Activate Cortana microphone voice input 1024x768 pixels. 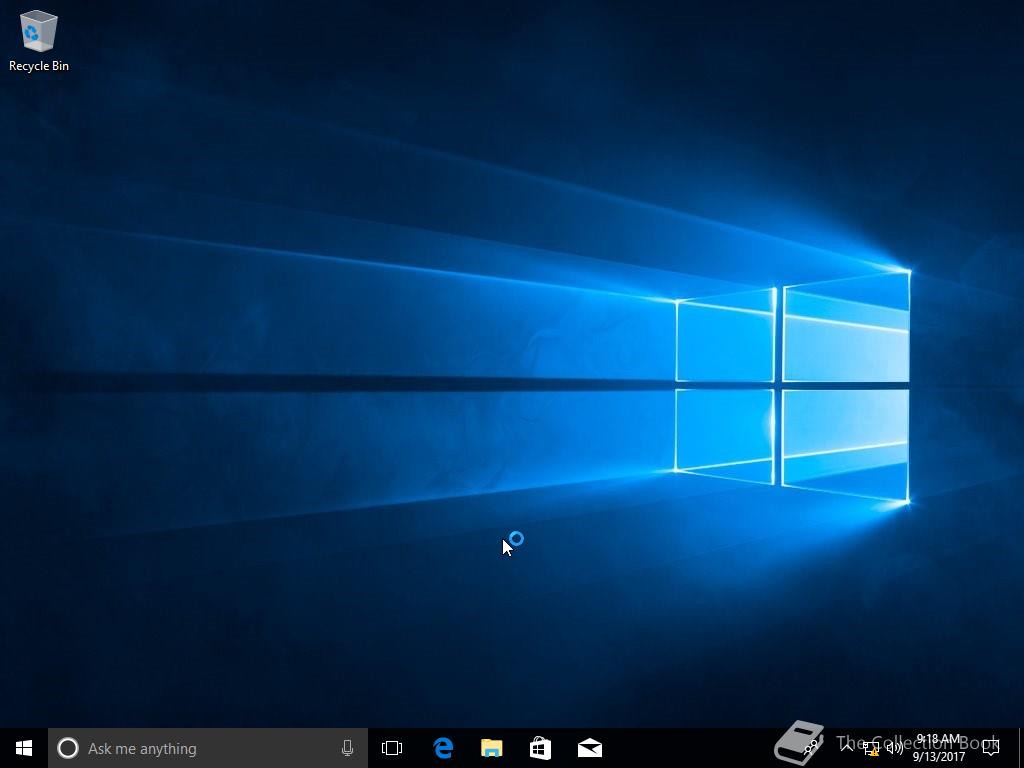point(347,748)
